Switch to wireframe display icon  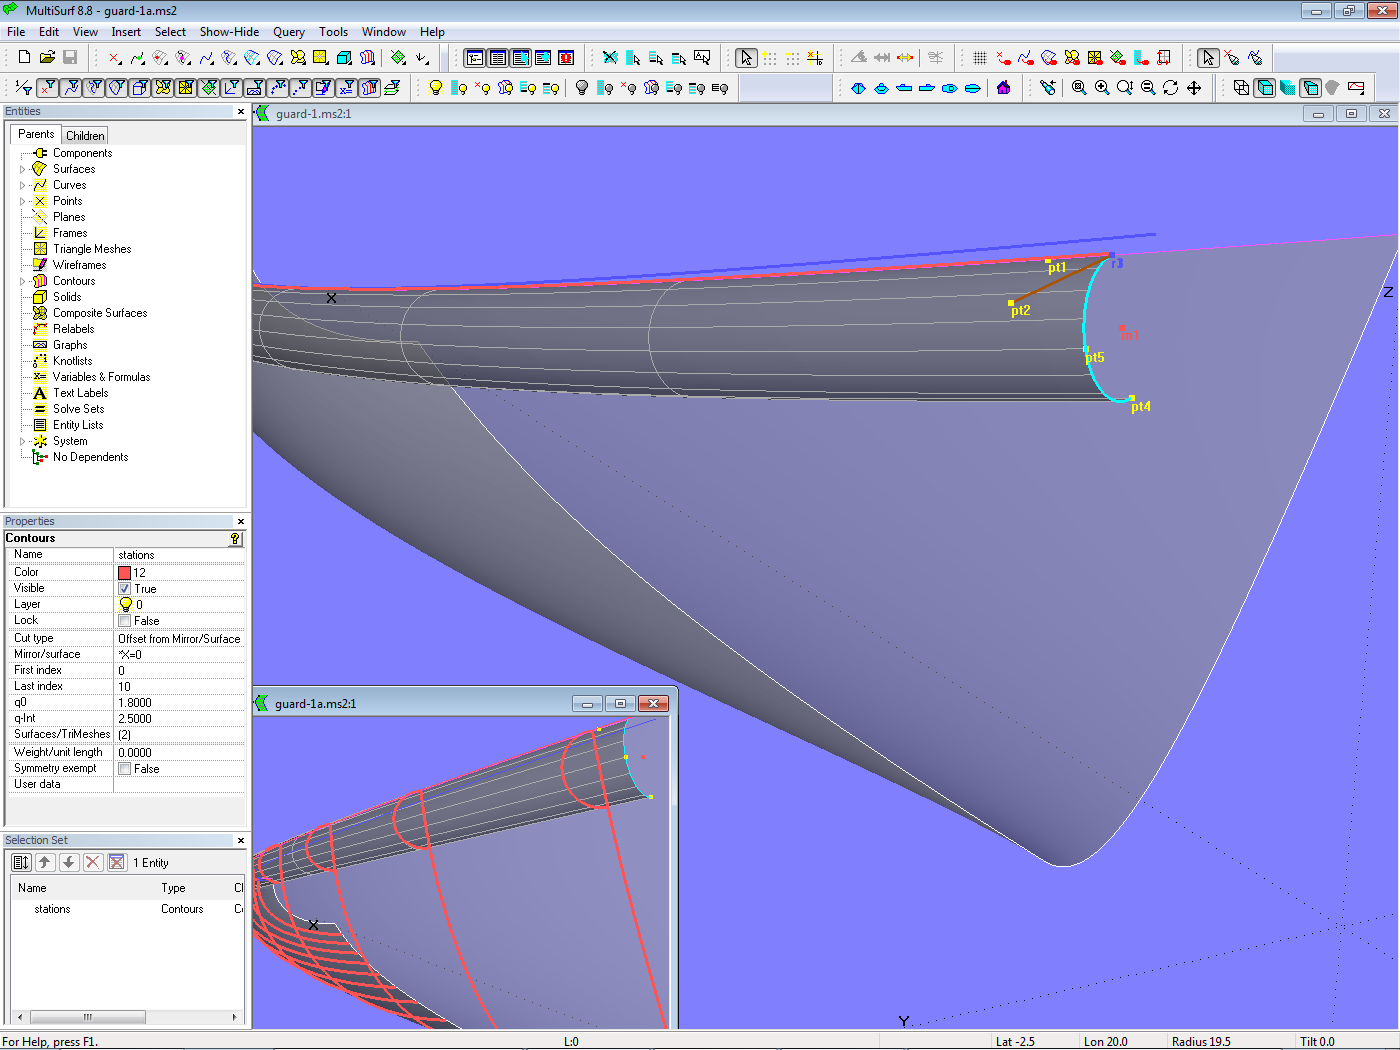pyautogui.click(x=1241, y=88)
